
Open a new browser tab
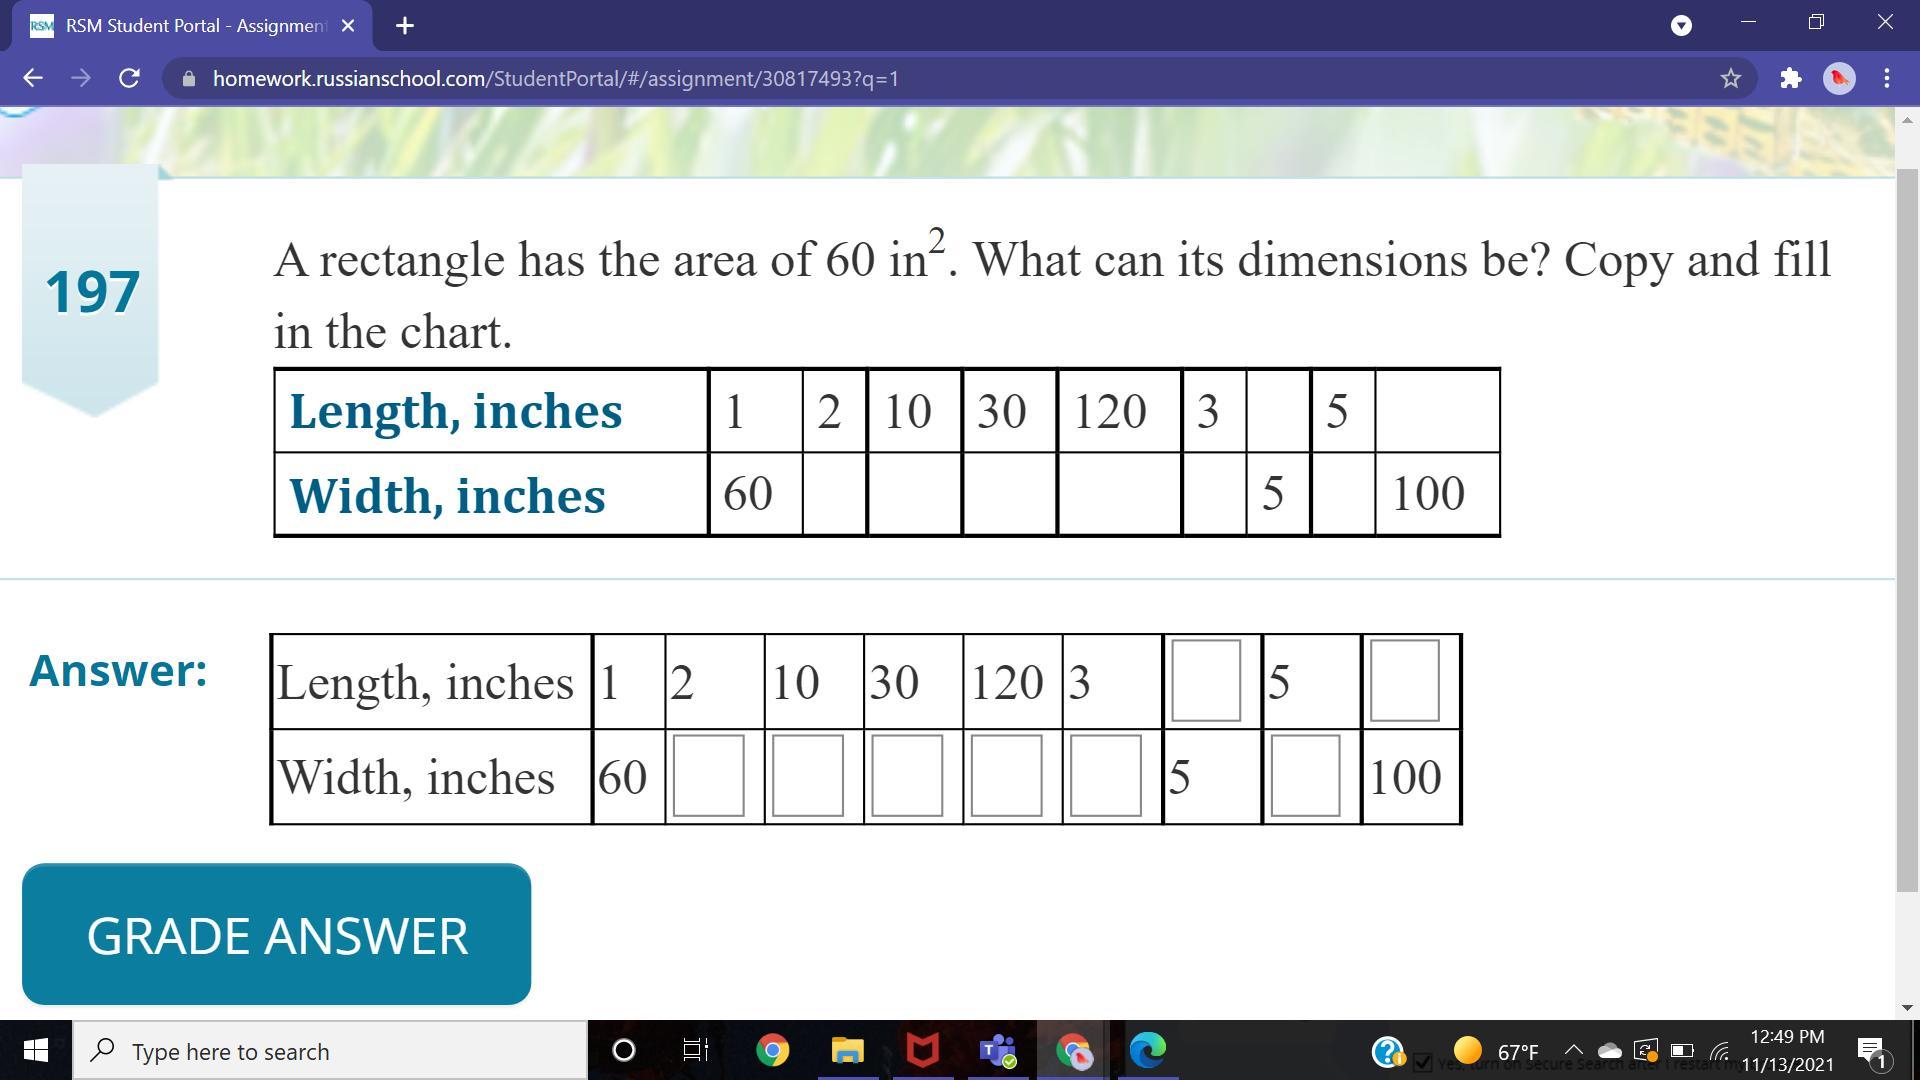(x=405, y=26)
